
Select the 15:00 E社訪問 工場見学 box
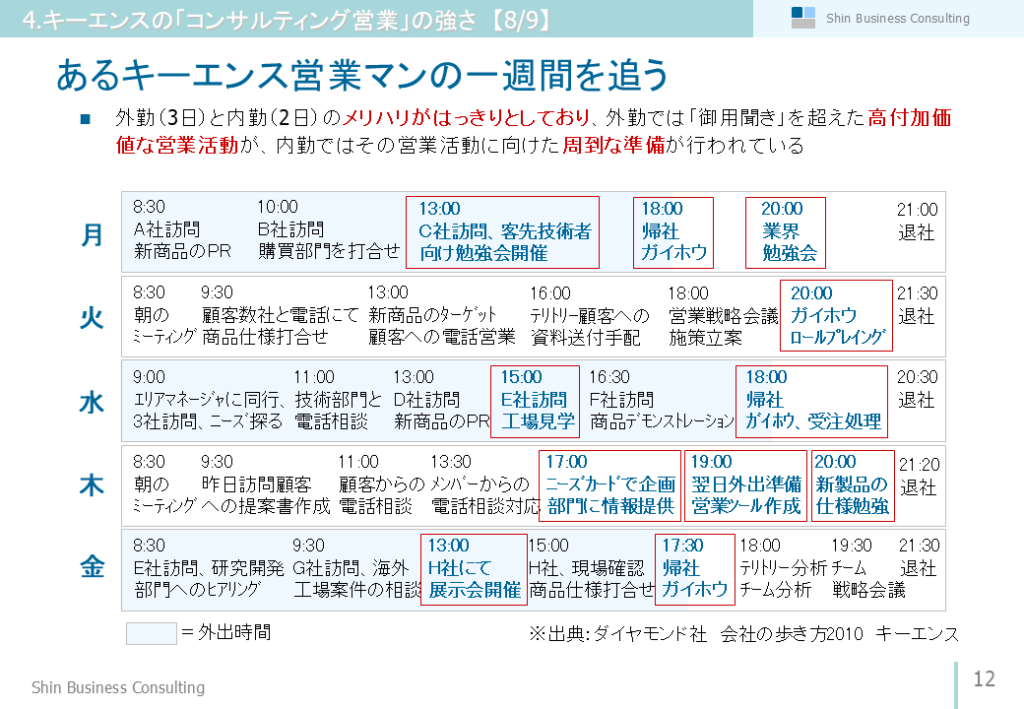[535, 400]
